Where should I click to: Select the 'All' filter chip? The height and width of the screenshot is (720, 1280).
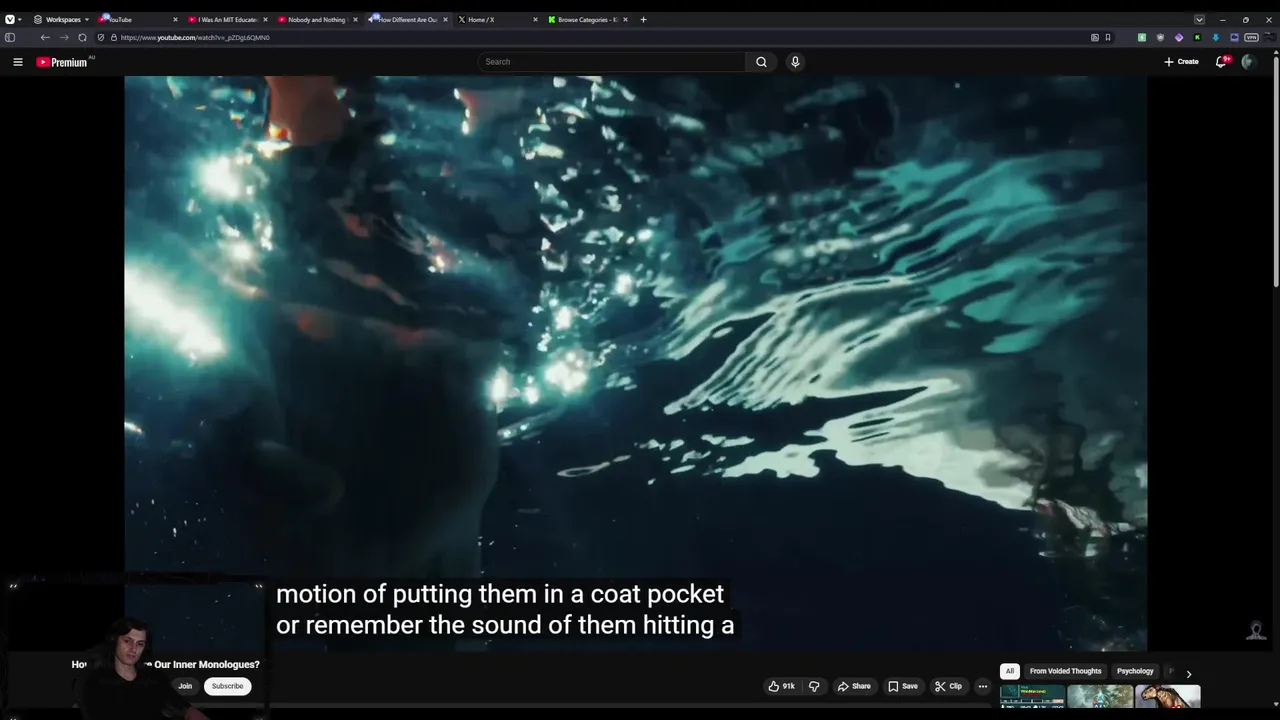(x=1010, y=671)
